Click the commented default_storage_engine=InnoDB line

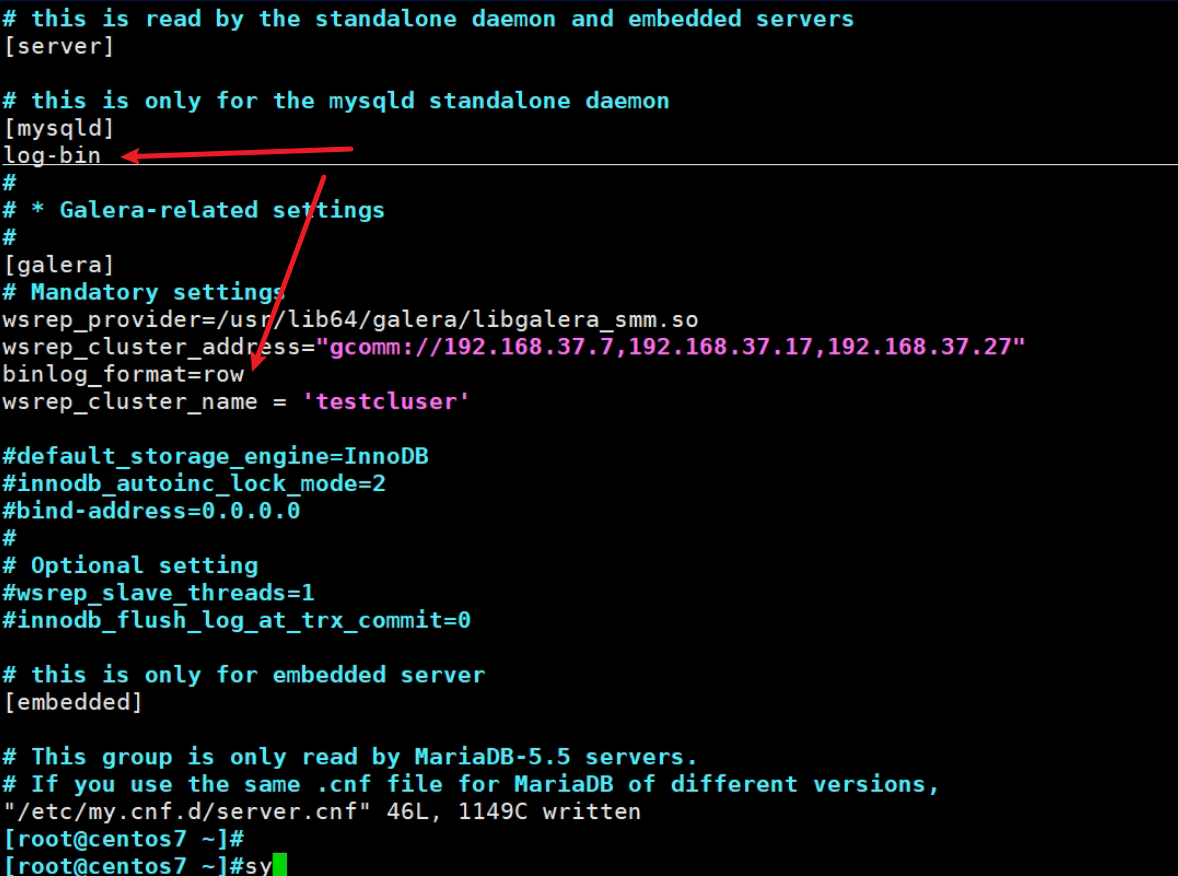pyautogui.click(x=215, y=456)
